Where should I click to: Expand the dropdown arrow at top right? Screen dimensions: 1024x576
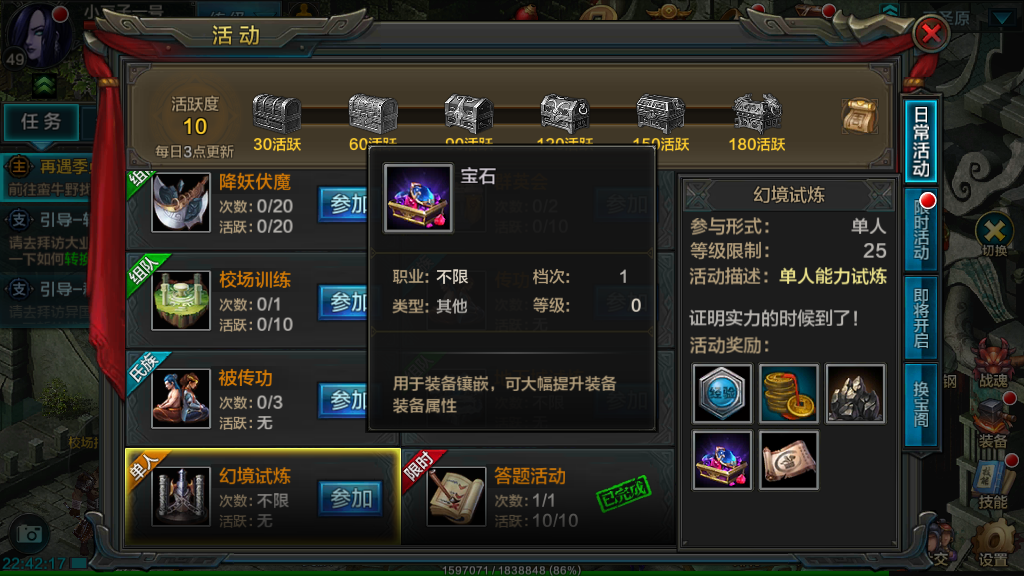1002,18
